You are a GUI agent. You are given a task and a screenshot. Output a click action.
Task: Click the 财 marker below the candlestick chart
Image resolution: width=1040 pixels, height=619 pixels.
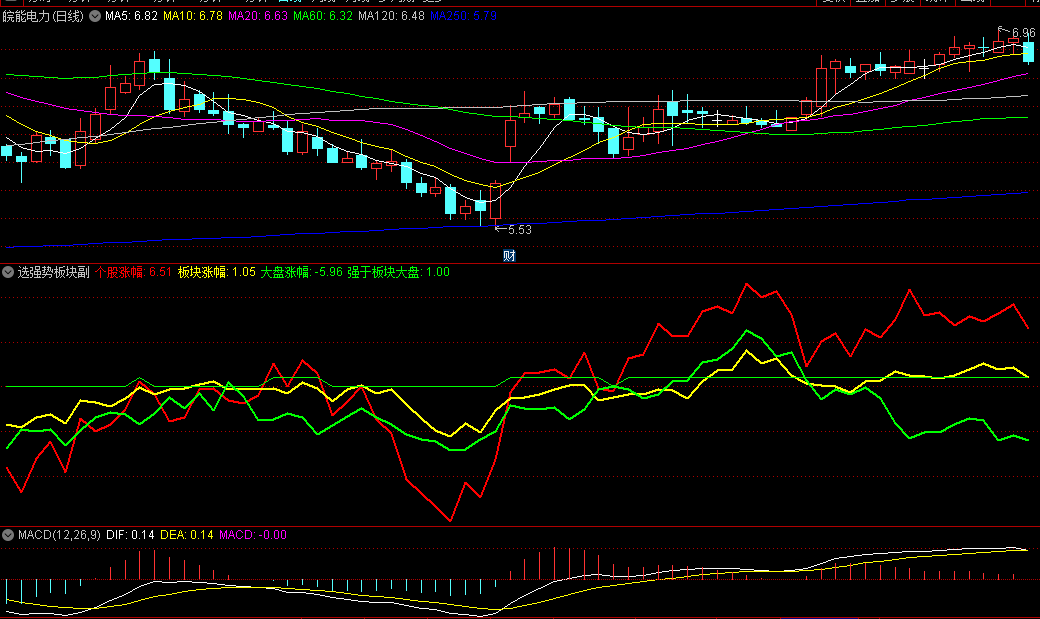coord(509,255)
